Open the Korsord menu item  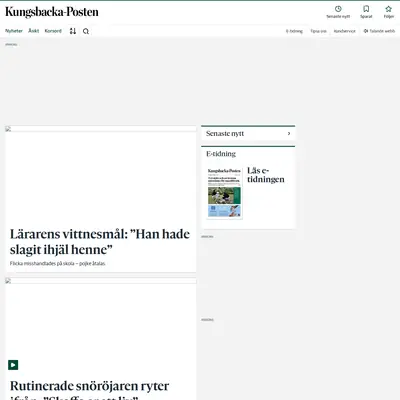53,31
